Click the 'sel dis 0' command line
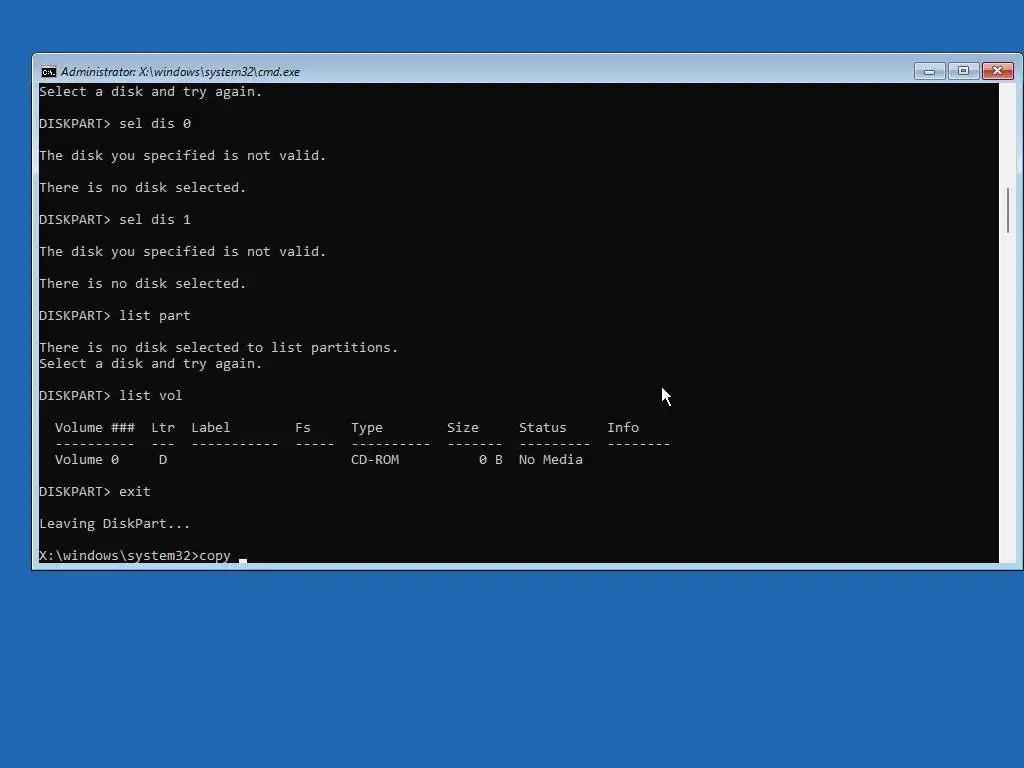The image size is (1024, 768). tap(115, 123)
